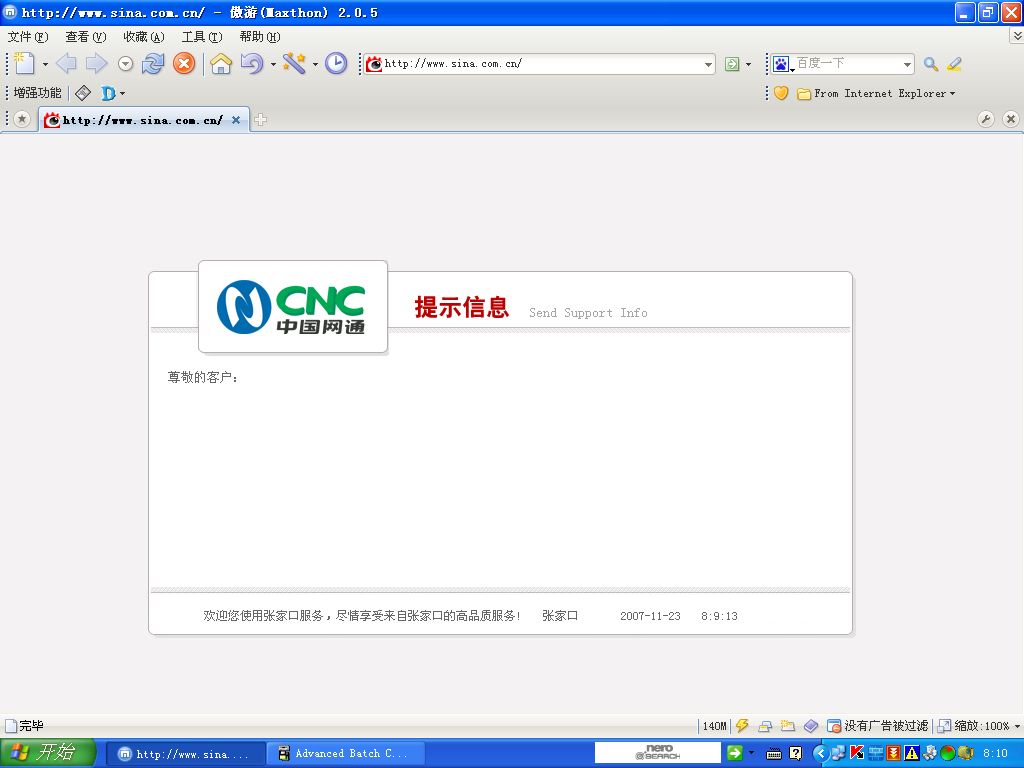Screen dimensions: 1024x768
Task: Expand the address bar dropdown arrow
Action: click(708, 64)
